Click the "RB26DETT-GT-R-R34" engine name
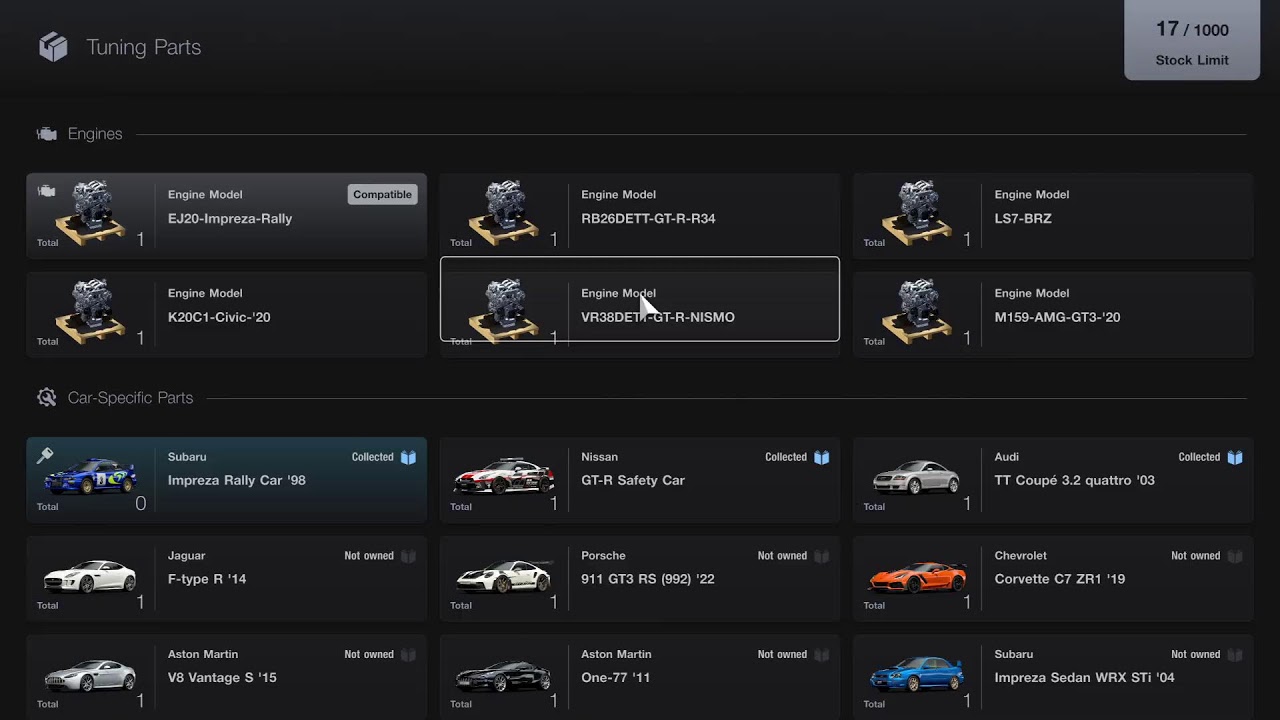This screenshot has height=720, width=1280. pos(648,219)
